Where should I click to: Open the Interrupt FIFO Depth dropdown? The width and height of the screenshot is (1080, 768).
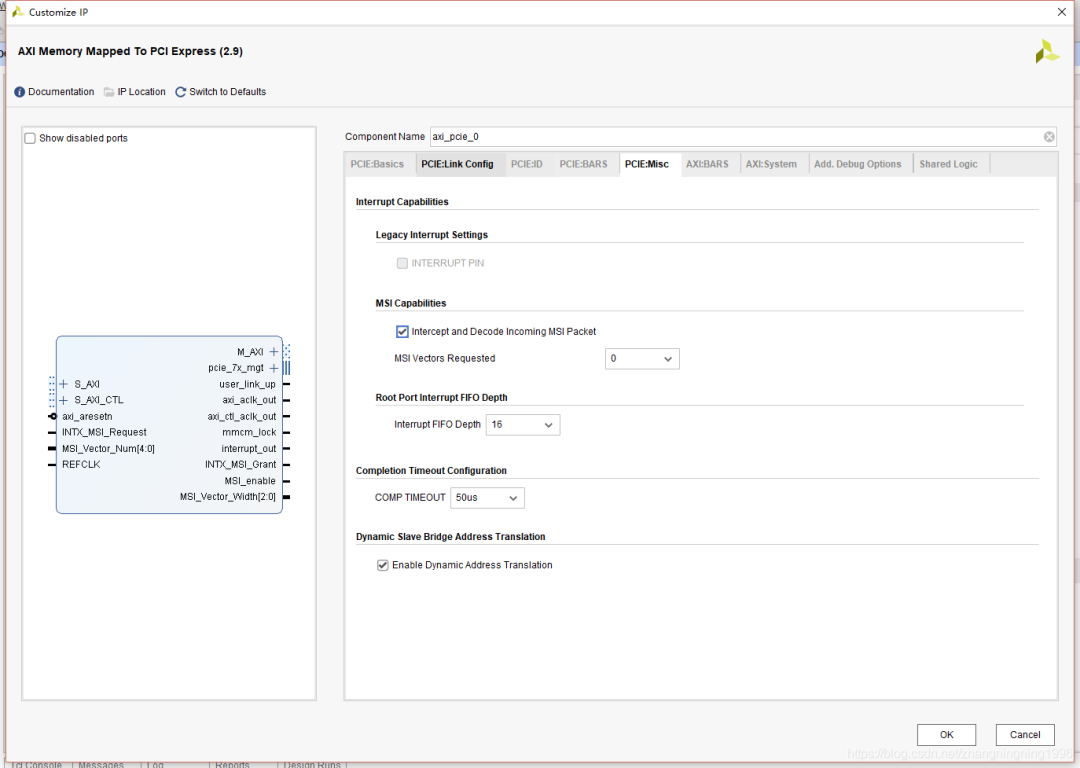(x=523, y=425)
